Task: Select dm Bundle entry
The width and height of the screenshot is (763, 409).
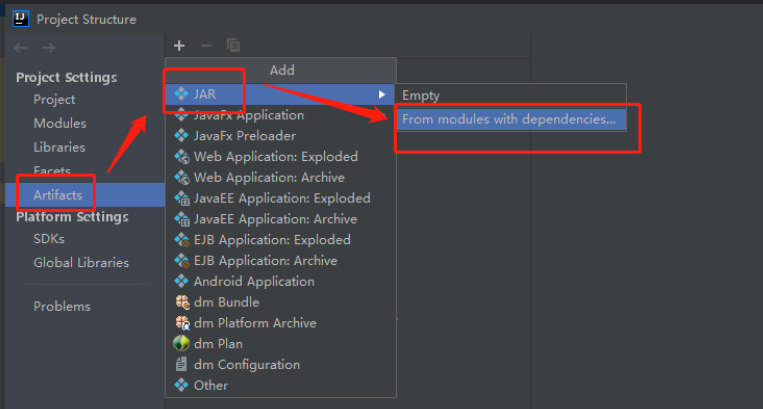Action: tap(281, 302)
